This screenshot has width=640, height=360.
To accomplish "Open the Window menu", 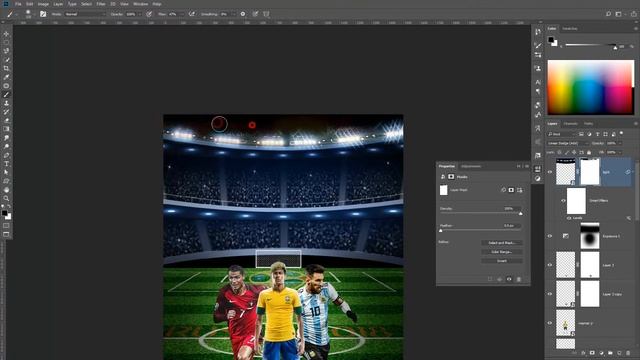I will (141, 4).
